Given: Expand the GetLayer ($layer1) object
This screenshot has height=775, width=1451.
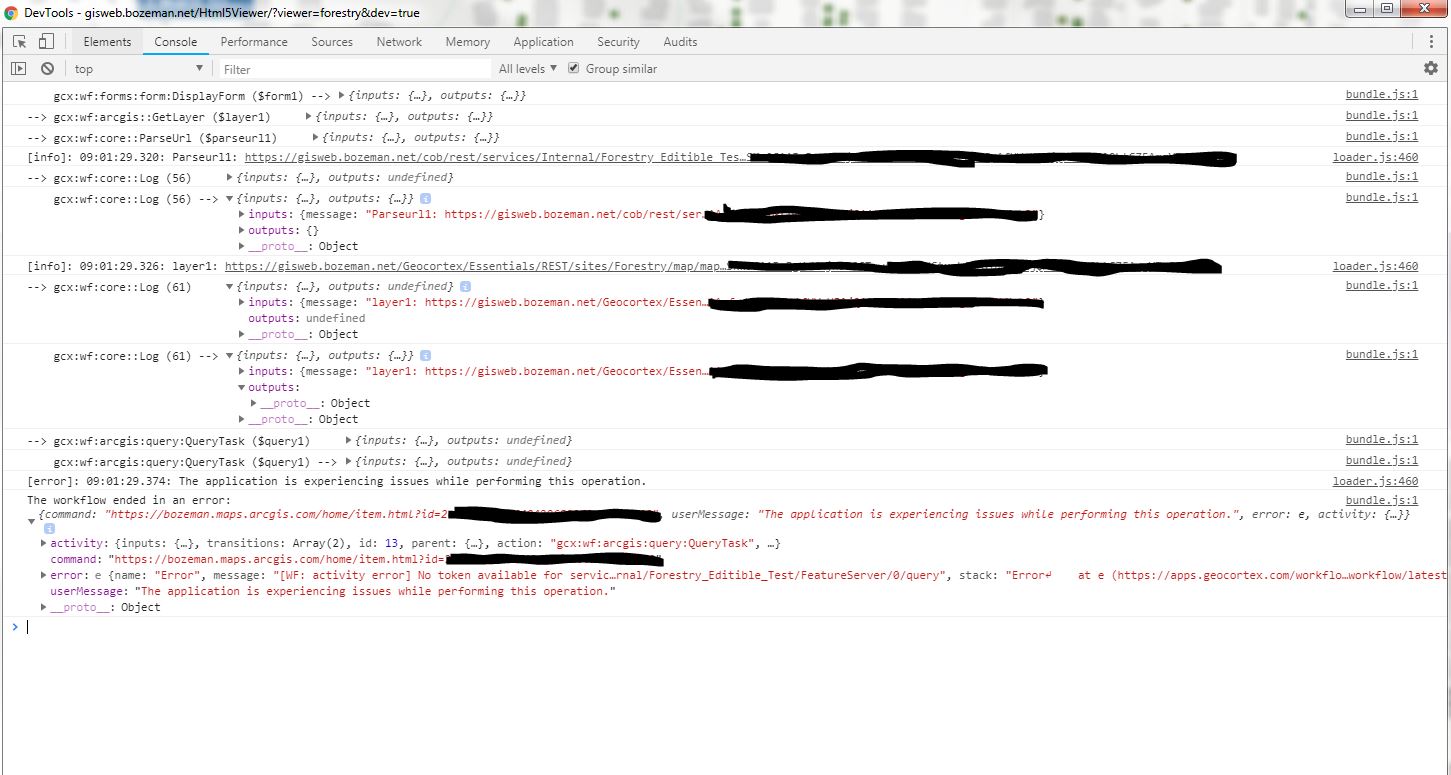Looking at the screenshot, I should point(309,117).
